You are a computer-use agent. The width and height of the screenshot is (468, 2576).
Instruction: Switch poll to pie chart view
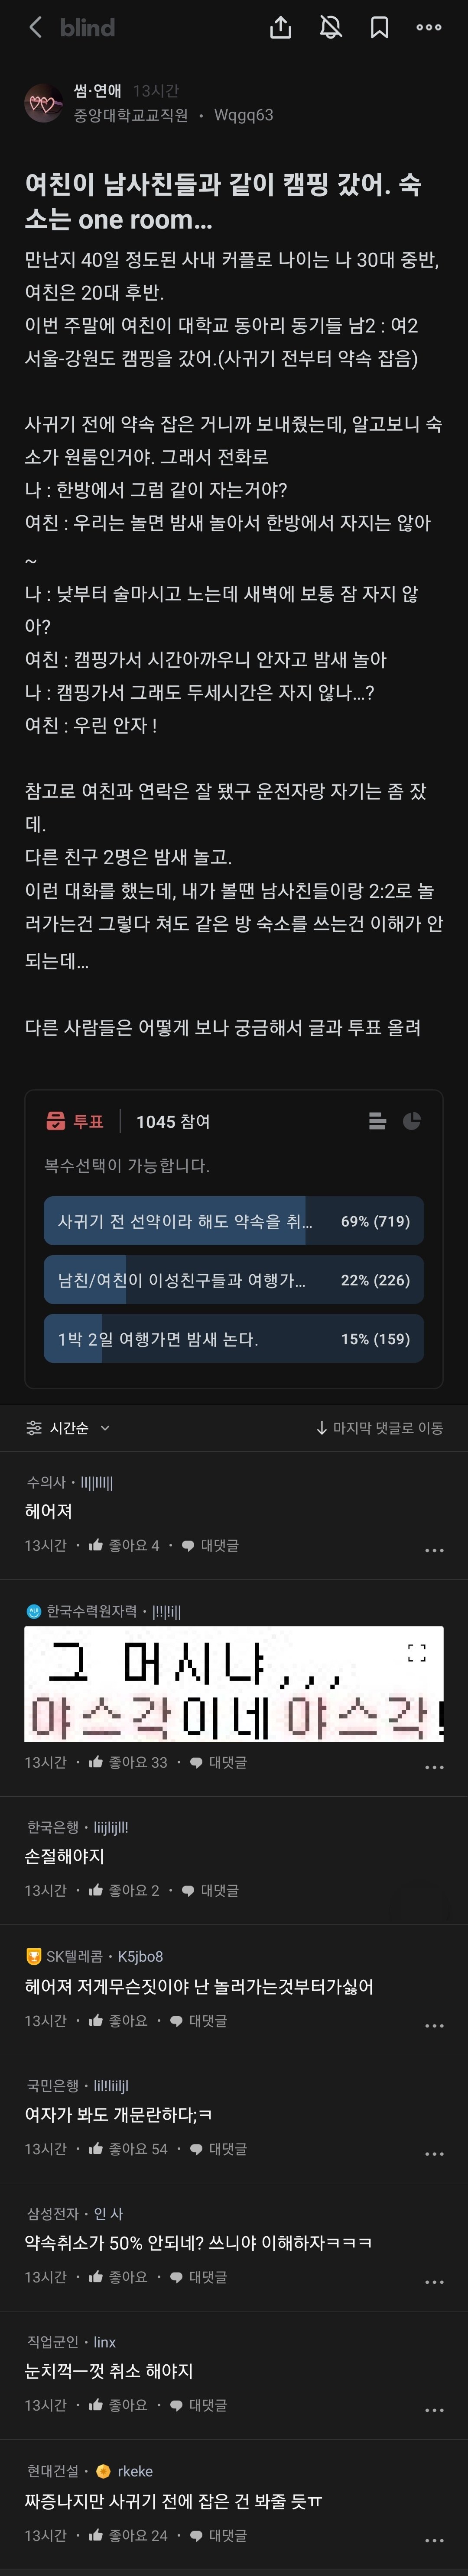tap(411, 1121)
